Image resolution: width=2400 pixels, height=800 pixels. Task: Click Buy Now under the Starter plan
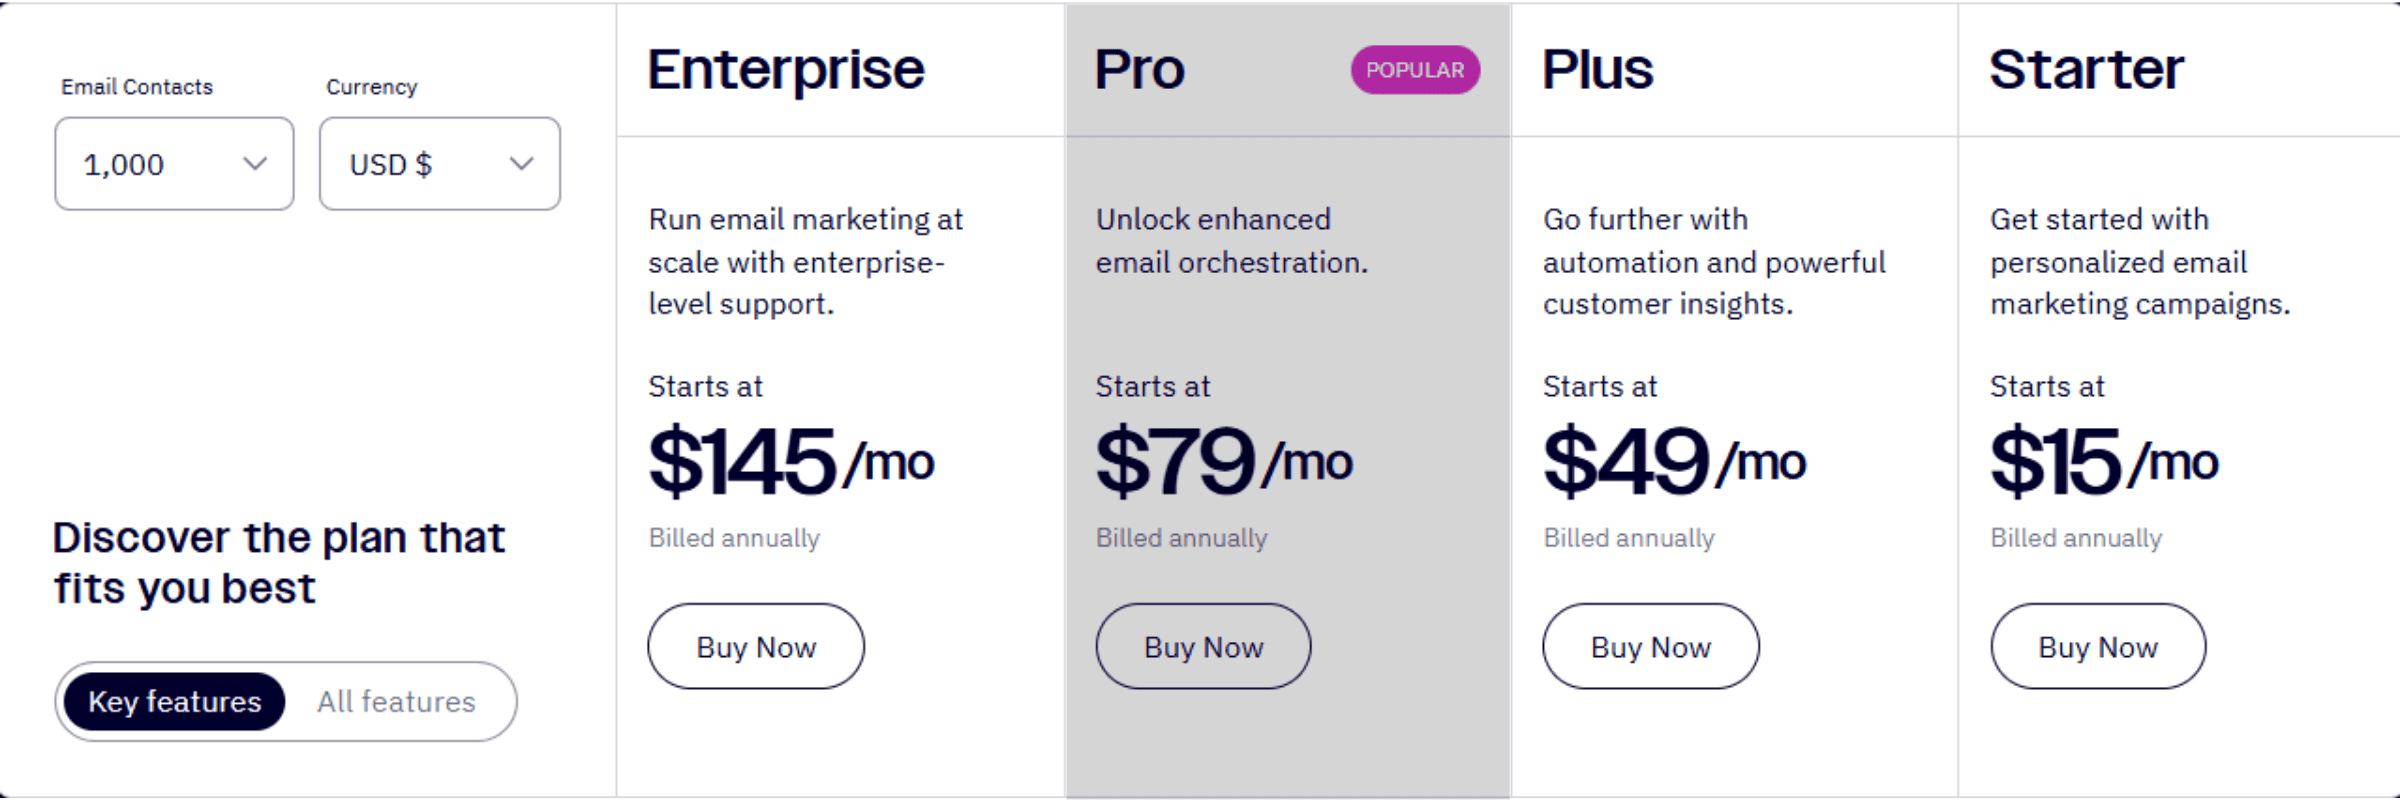click(2097, 646)
